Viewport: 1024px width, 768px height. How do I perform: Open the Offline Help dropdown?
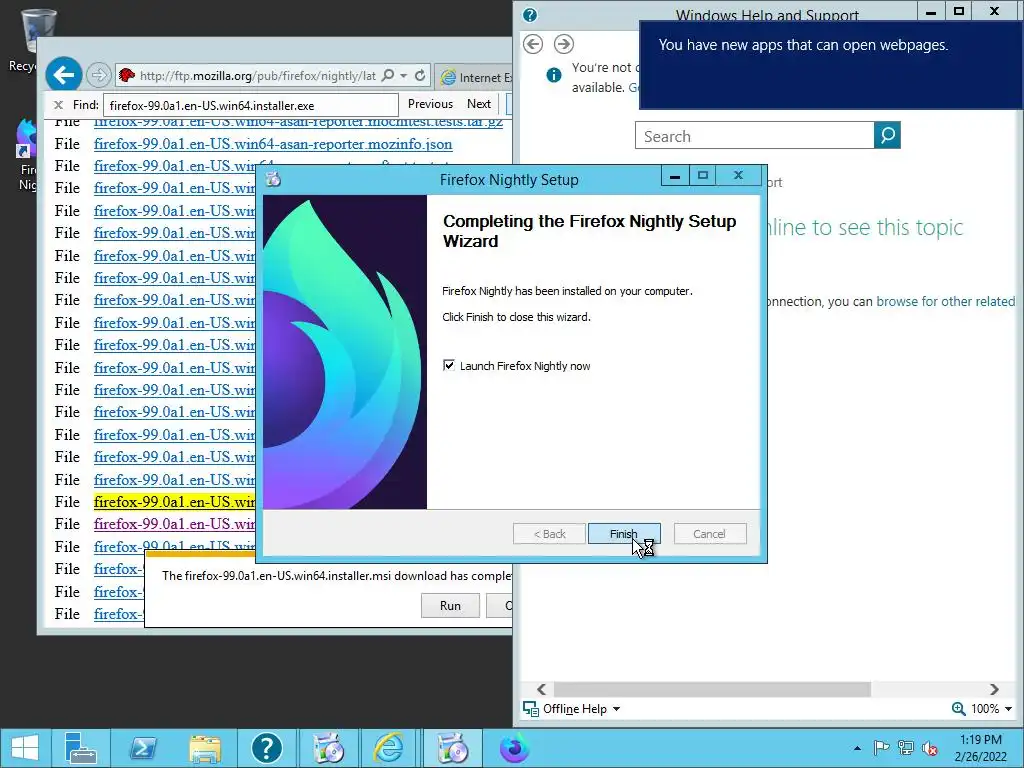pos(571,709)
